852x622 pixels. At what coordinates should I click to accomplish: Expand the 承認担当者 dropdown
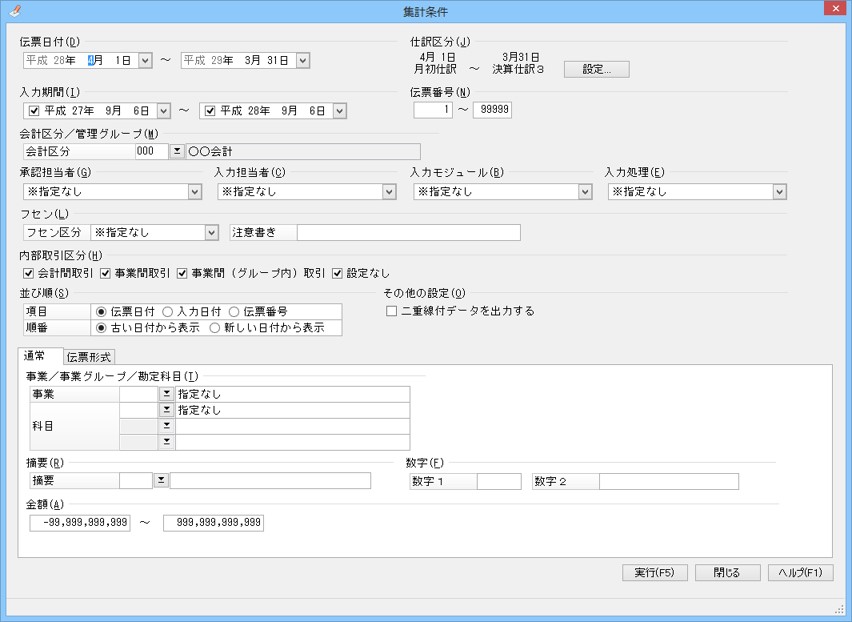click(194, 192)
